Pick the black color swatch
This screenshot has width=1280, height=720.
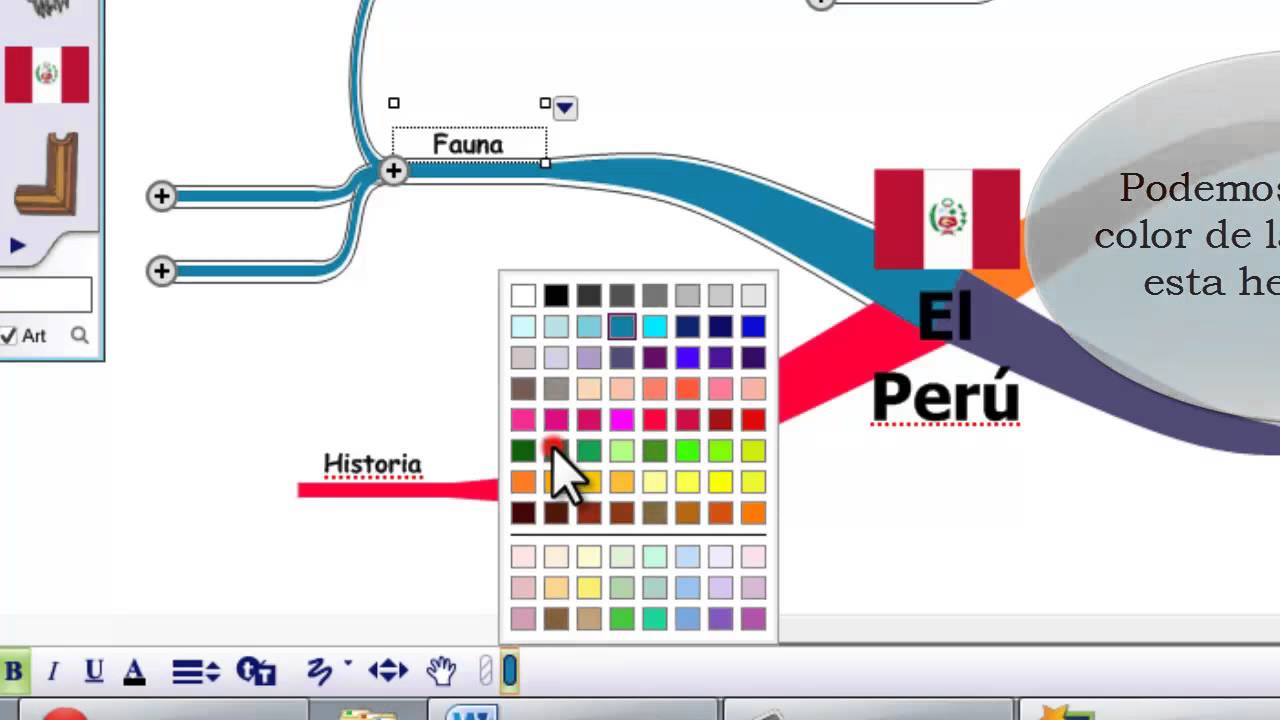556,295
